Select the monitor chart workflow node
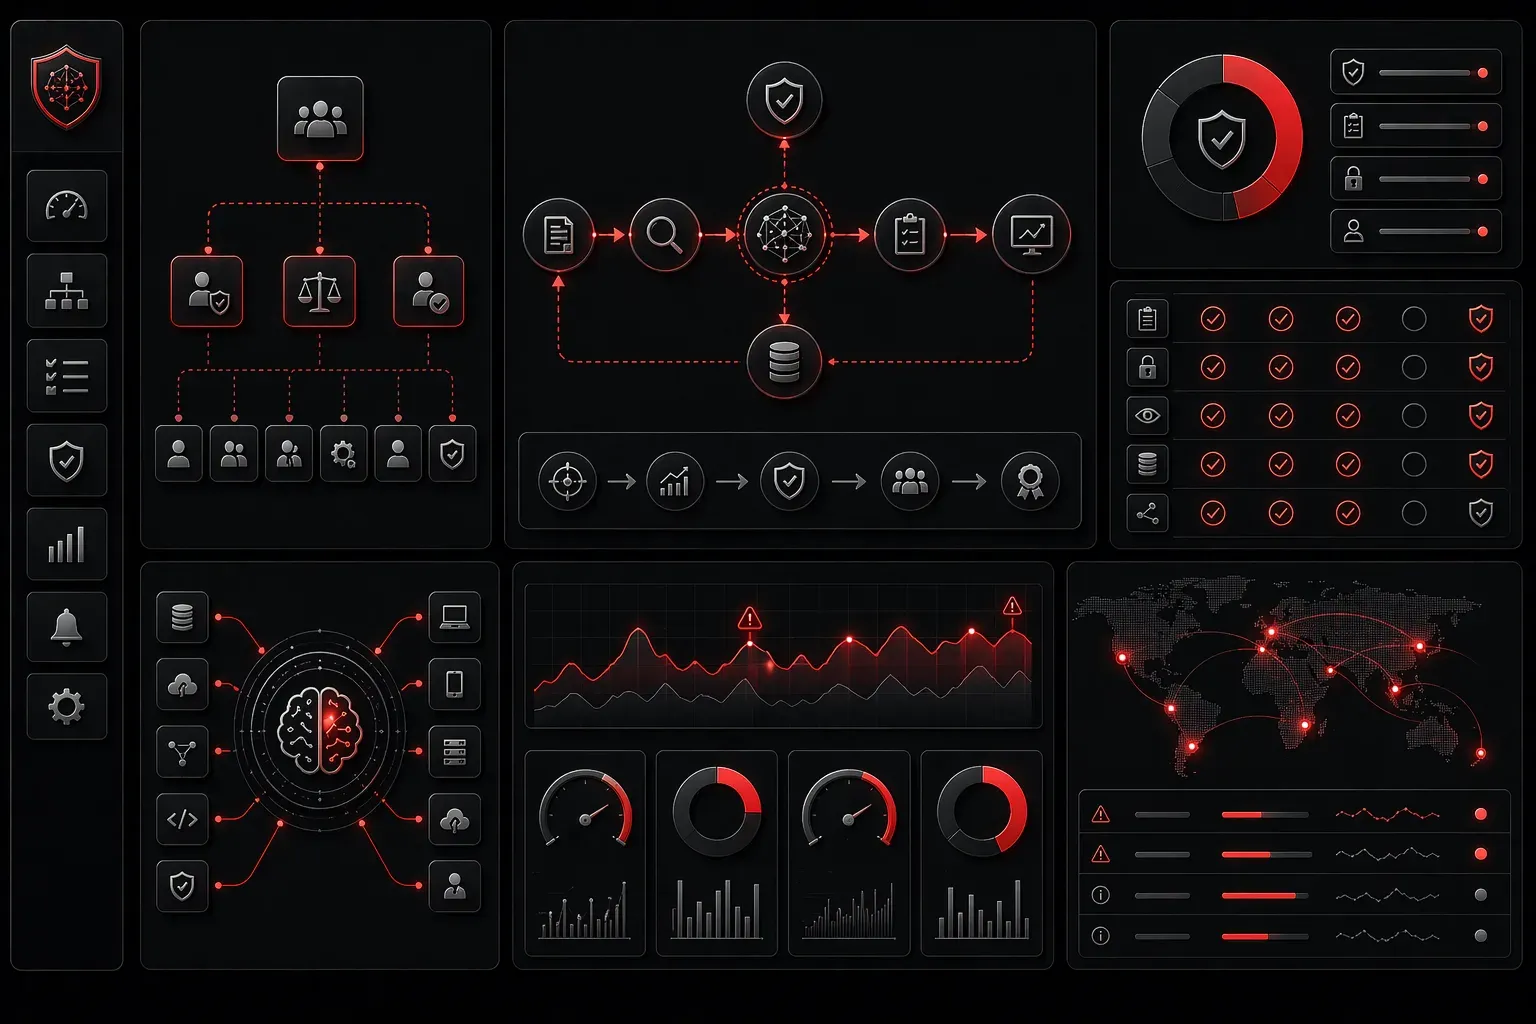The width and height of the screenshot is (1536, 1024). click(1031, 235)
